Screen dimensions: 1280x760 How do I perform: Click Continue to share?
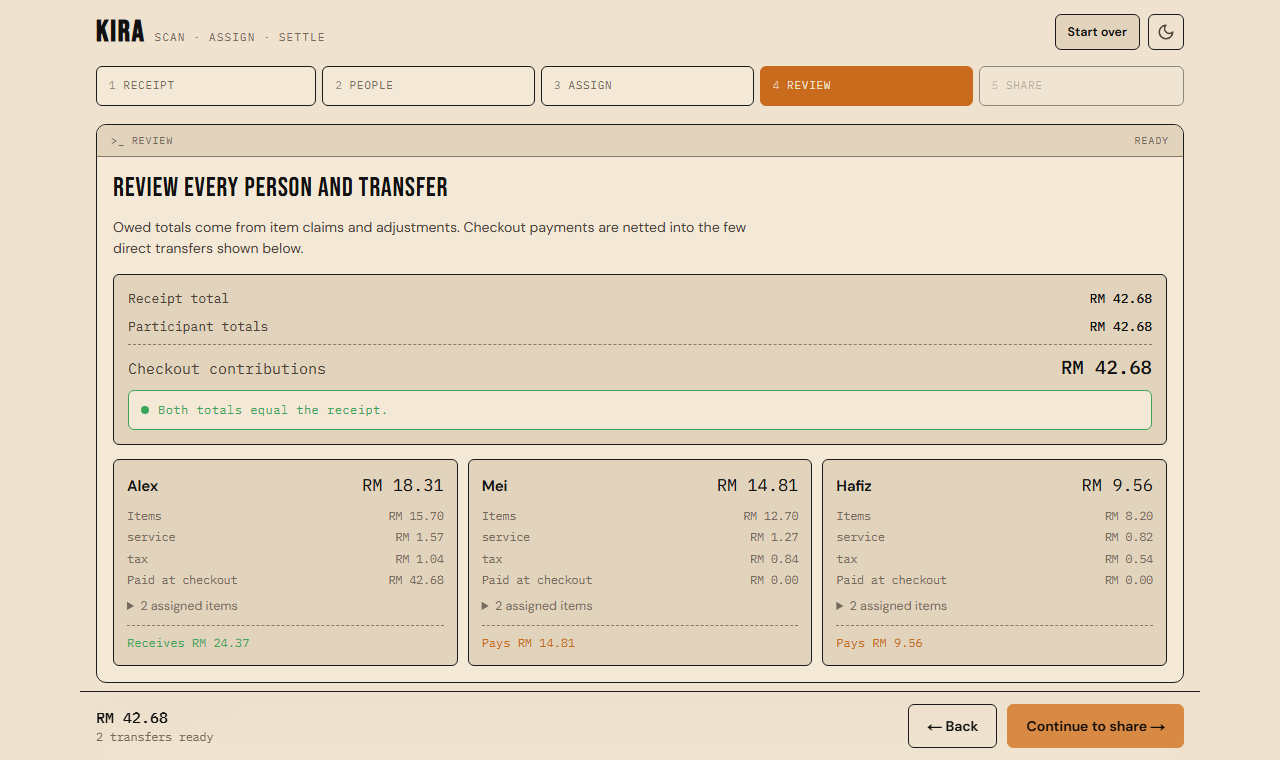[1095, 726]
